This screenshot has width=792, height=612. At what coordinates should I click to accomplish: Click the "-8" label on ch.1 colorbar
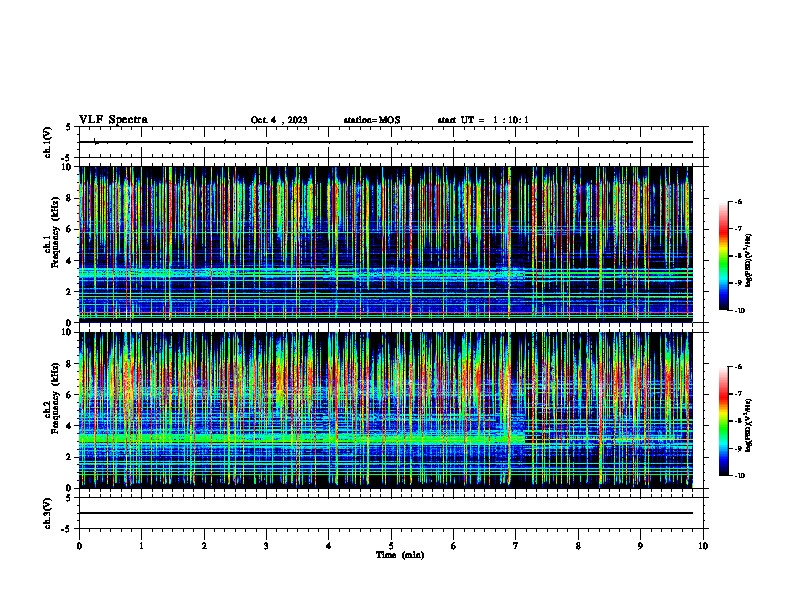(x=738, y=256)
